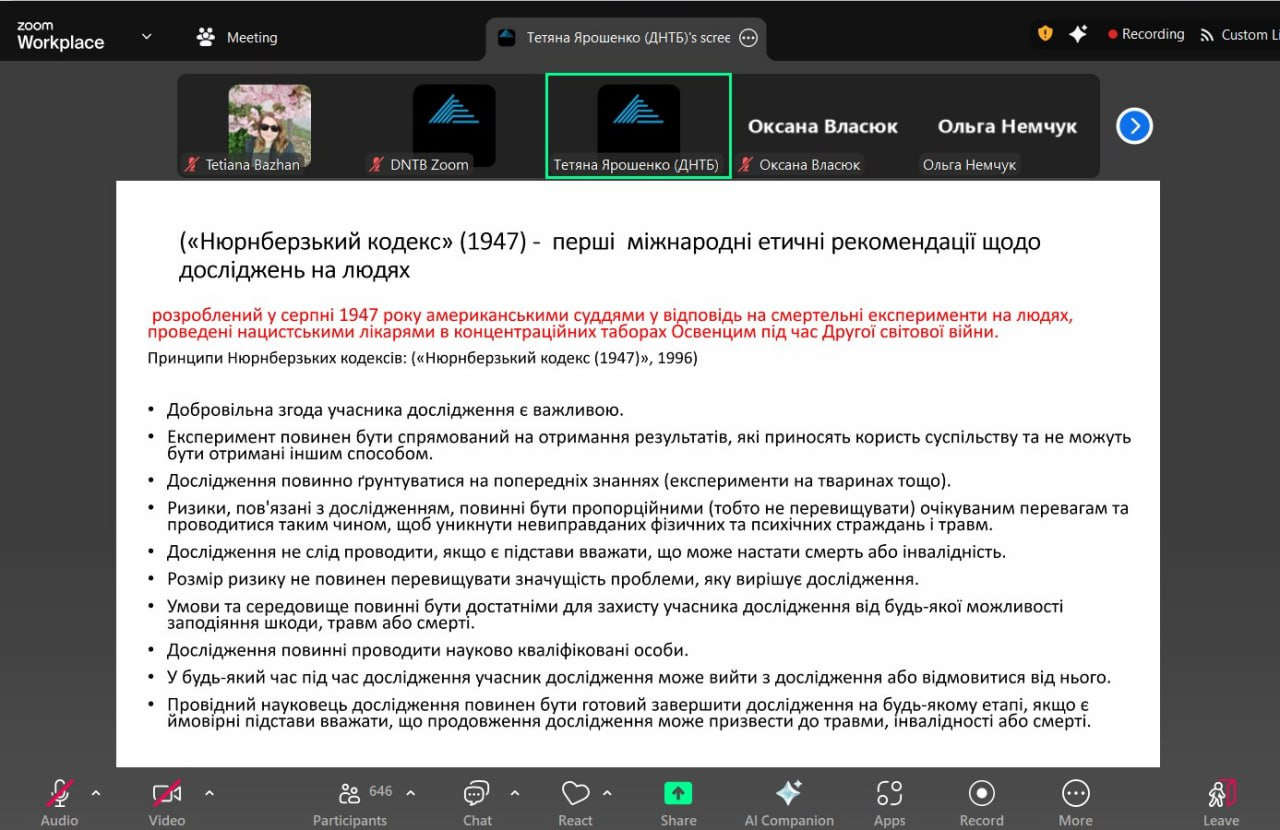Start camera with the Video button

point(167,803)
